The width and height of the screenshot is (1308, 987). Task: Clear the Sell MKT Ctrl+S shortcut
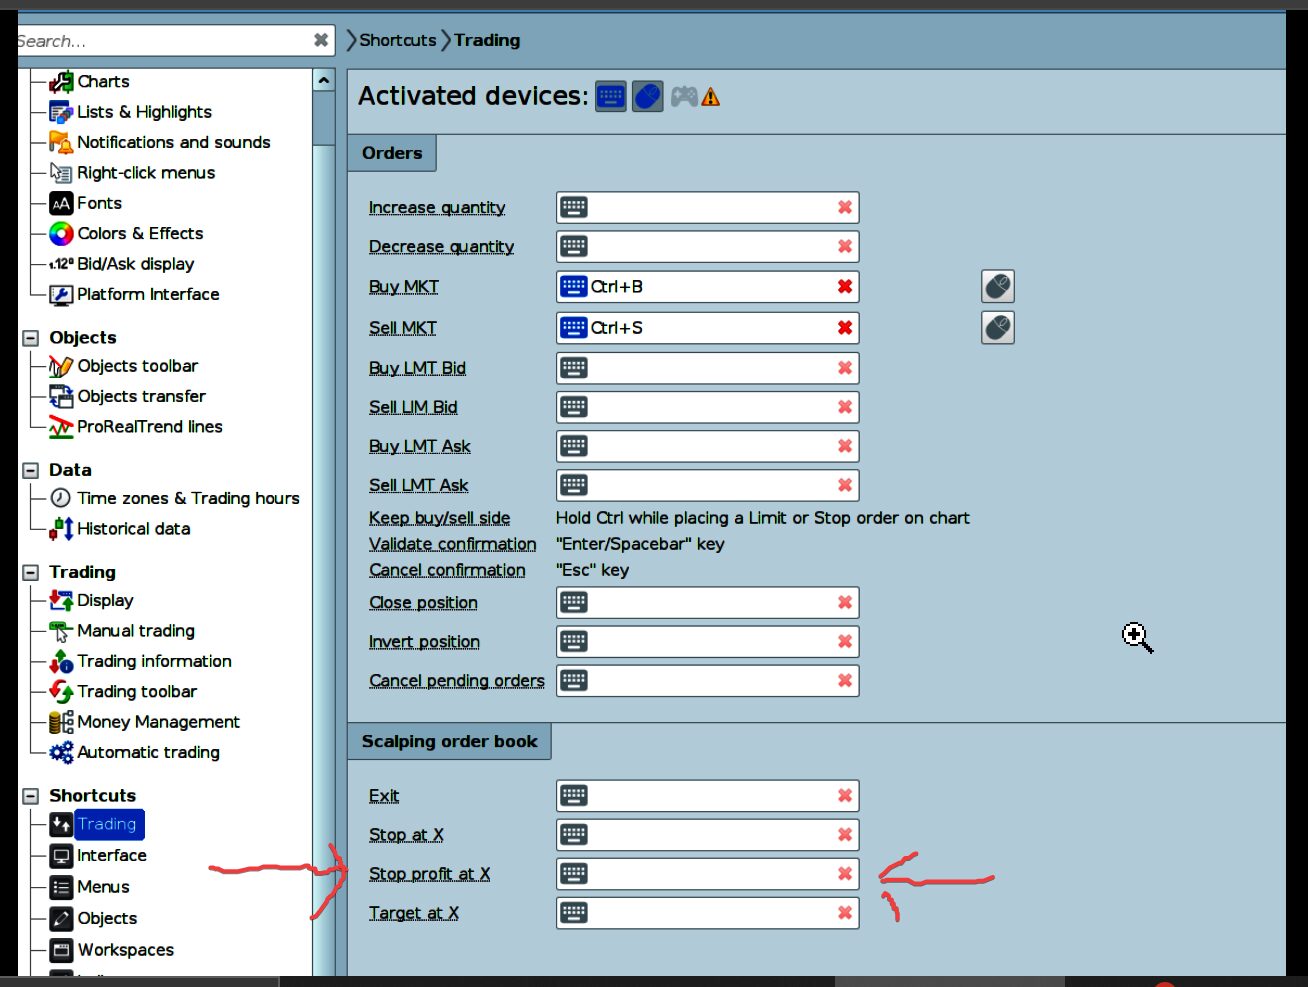coord(845,328)
